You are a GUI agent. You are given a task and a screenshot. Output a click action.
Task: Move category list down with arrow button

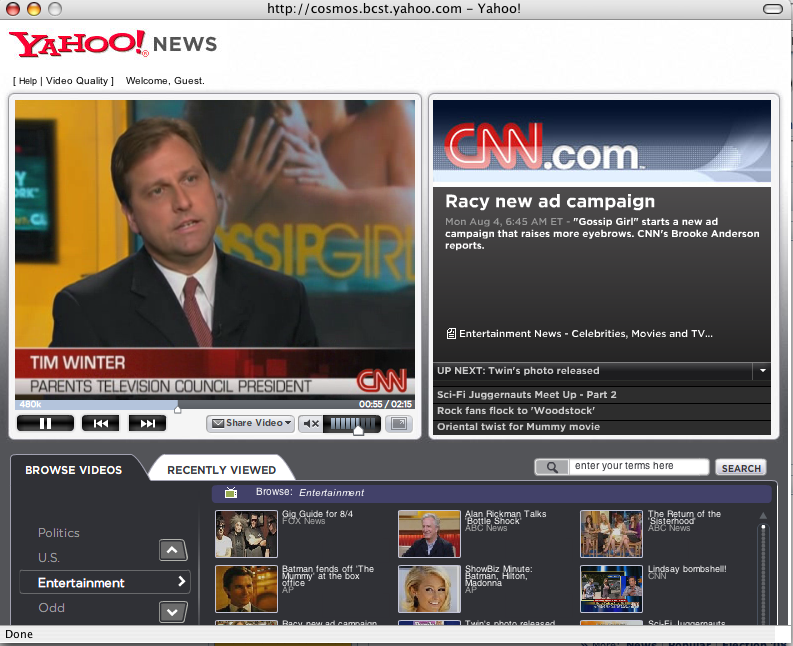(x=173, y=612)
